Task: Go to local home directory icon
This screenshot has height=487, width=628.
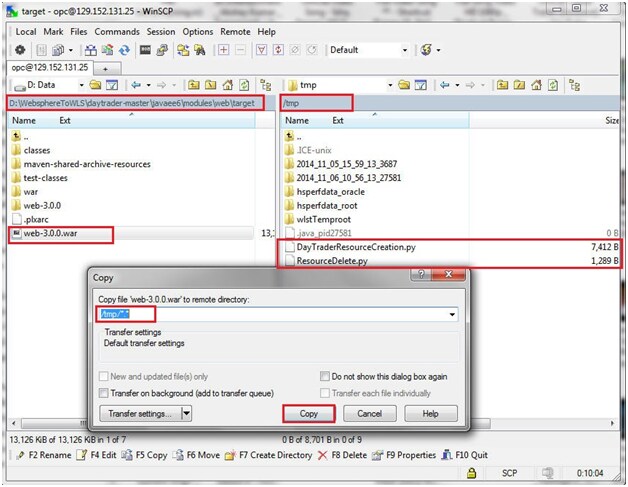Action: 227,85
